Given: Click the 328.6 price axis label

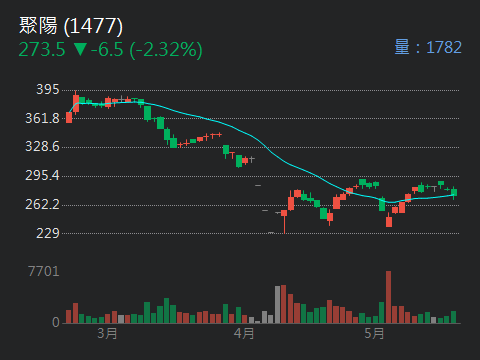Looking at the screenshot, I should (x=42, y=146).
